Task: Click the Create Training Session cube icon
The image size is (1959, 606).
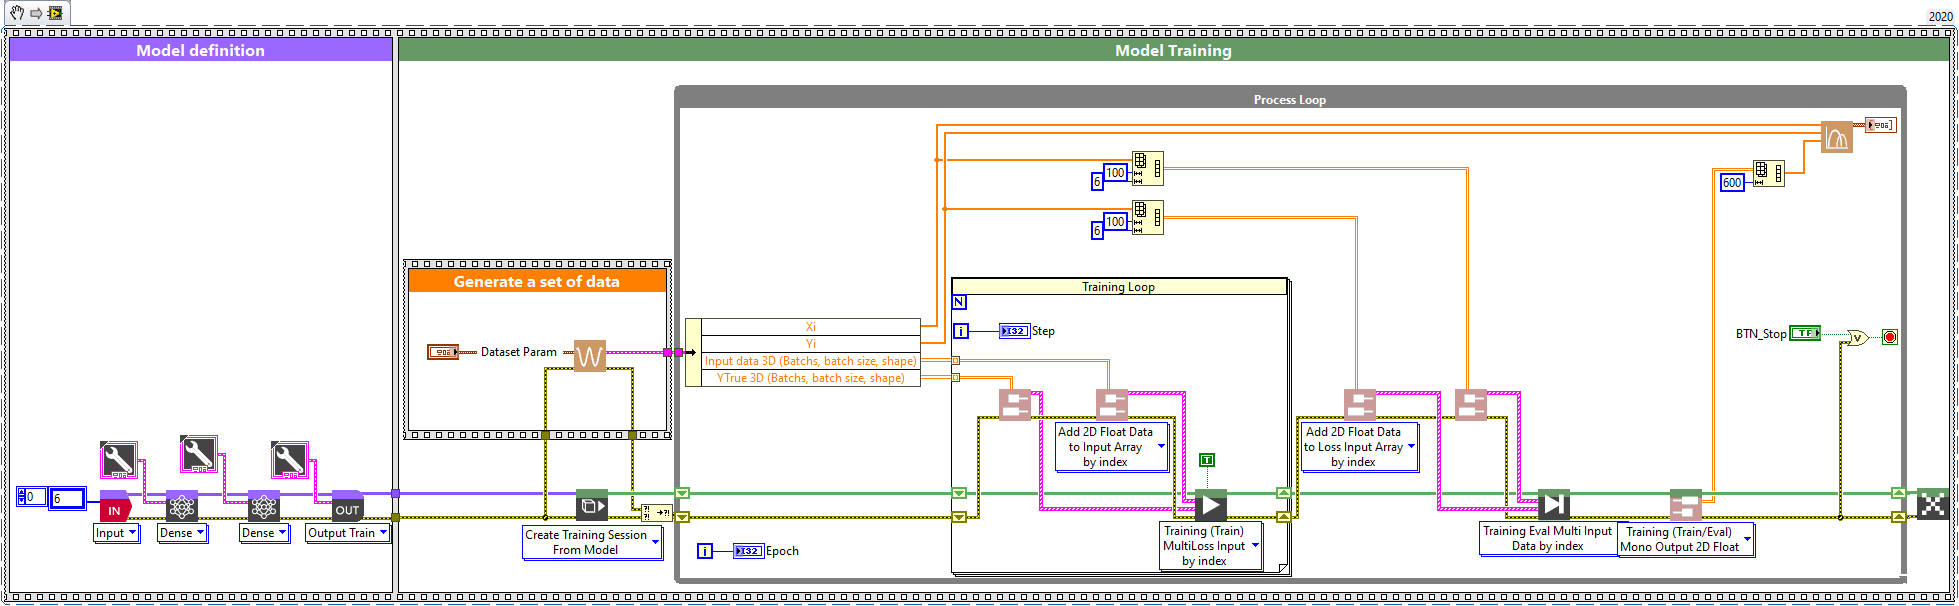Action: [x=591, y=505]
